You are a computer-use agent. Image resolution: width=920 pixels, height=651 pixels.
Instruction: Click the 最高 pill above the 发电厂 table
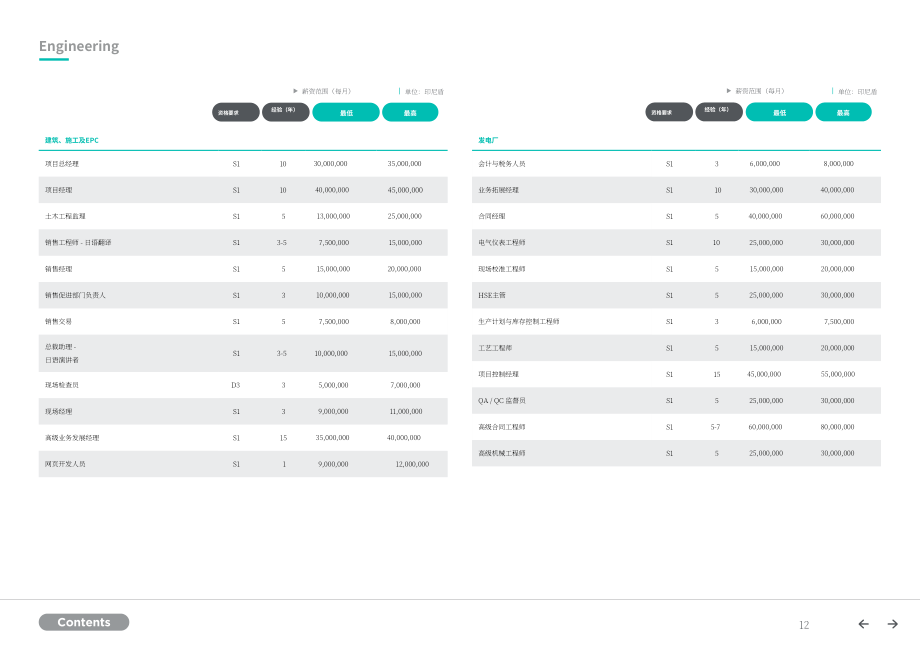pyautogui.click(x=843, y=112)
